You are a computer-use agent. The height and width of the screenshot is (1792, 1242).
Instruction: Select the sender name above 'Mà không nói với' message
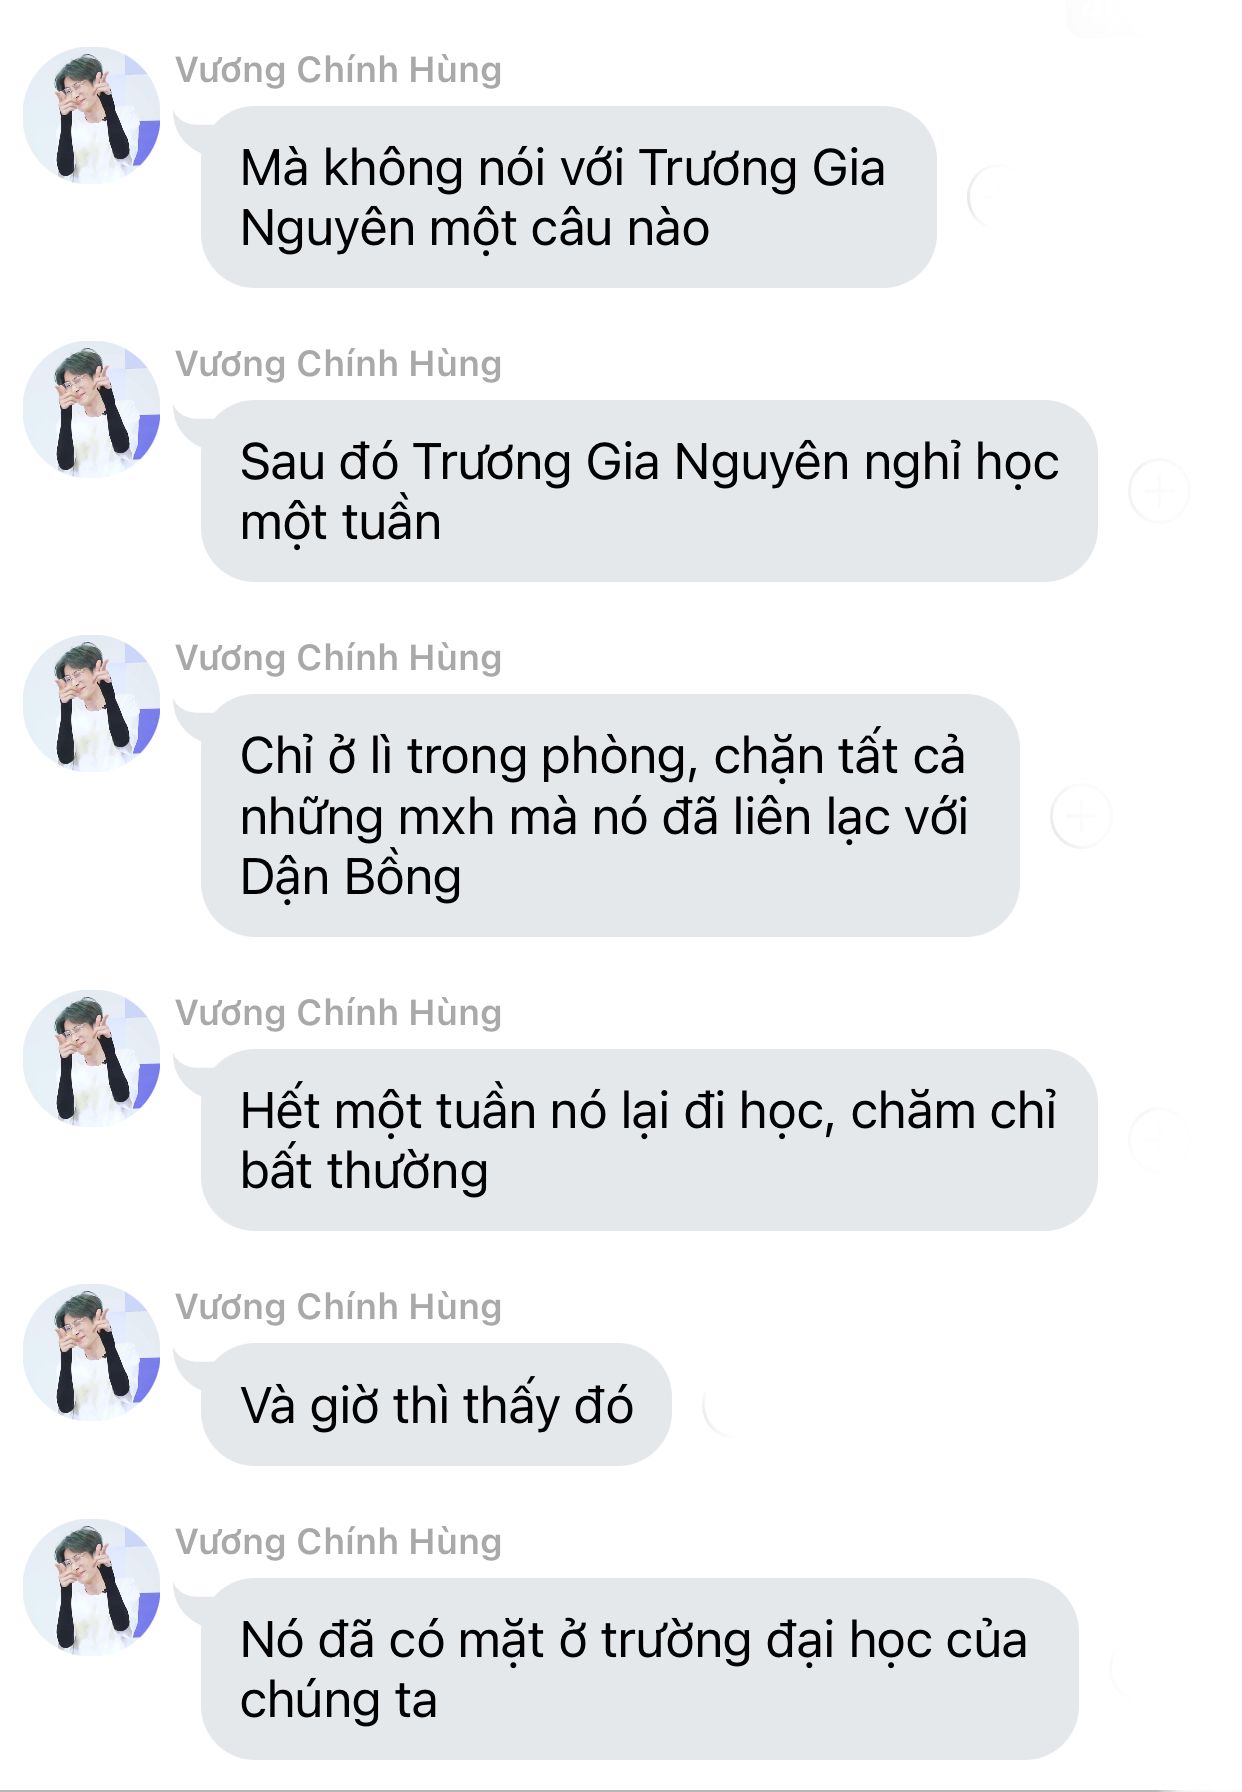pos(338,71)
